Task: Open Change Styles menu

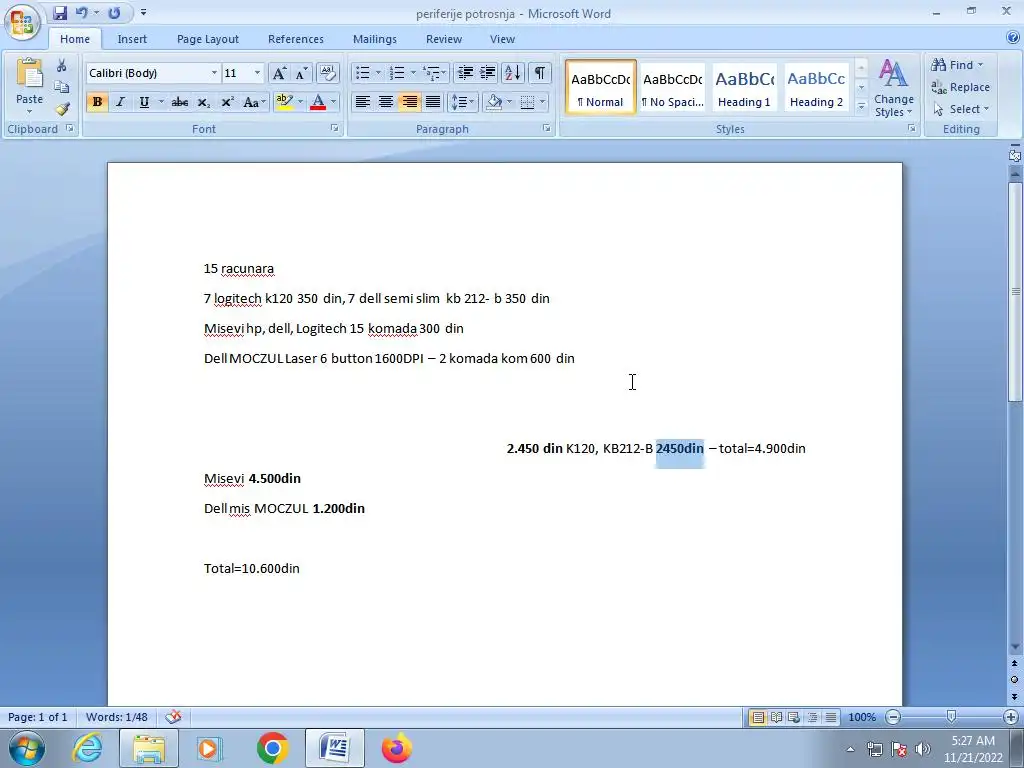Action: click(893, 88)
